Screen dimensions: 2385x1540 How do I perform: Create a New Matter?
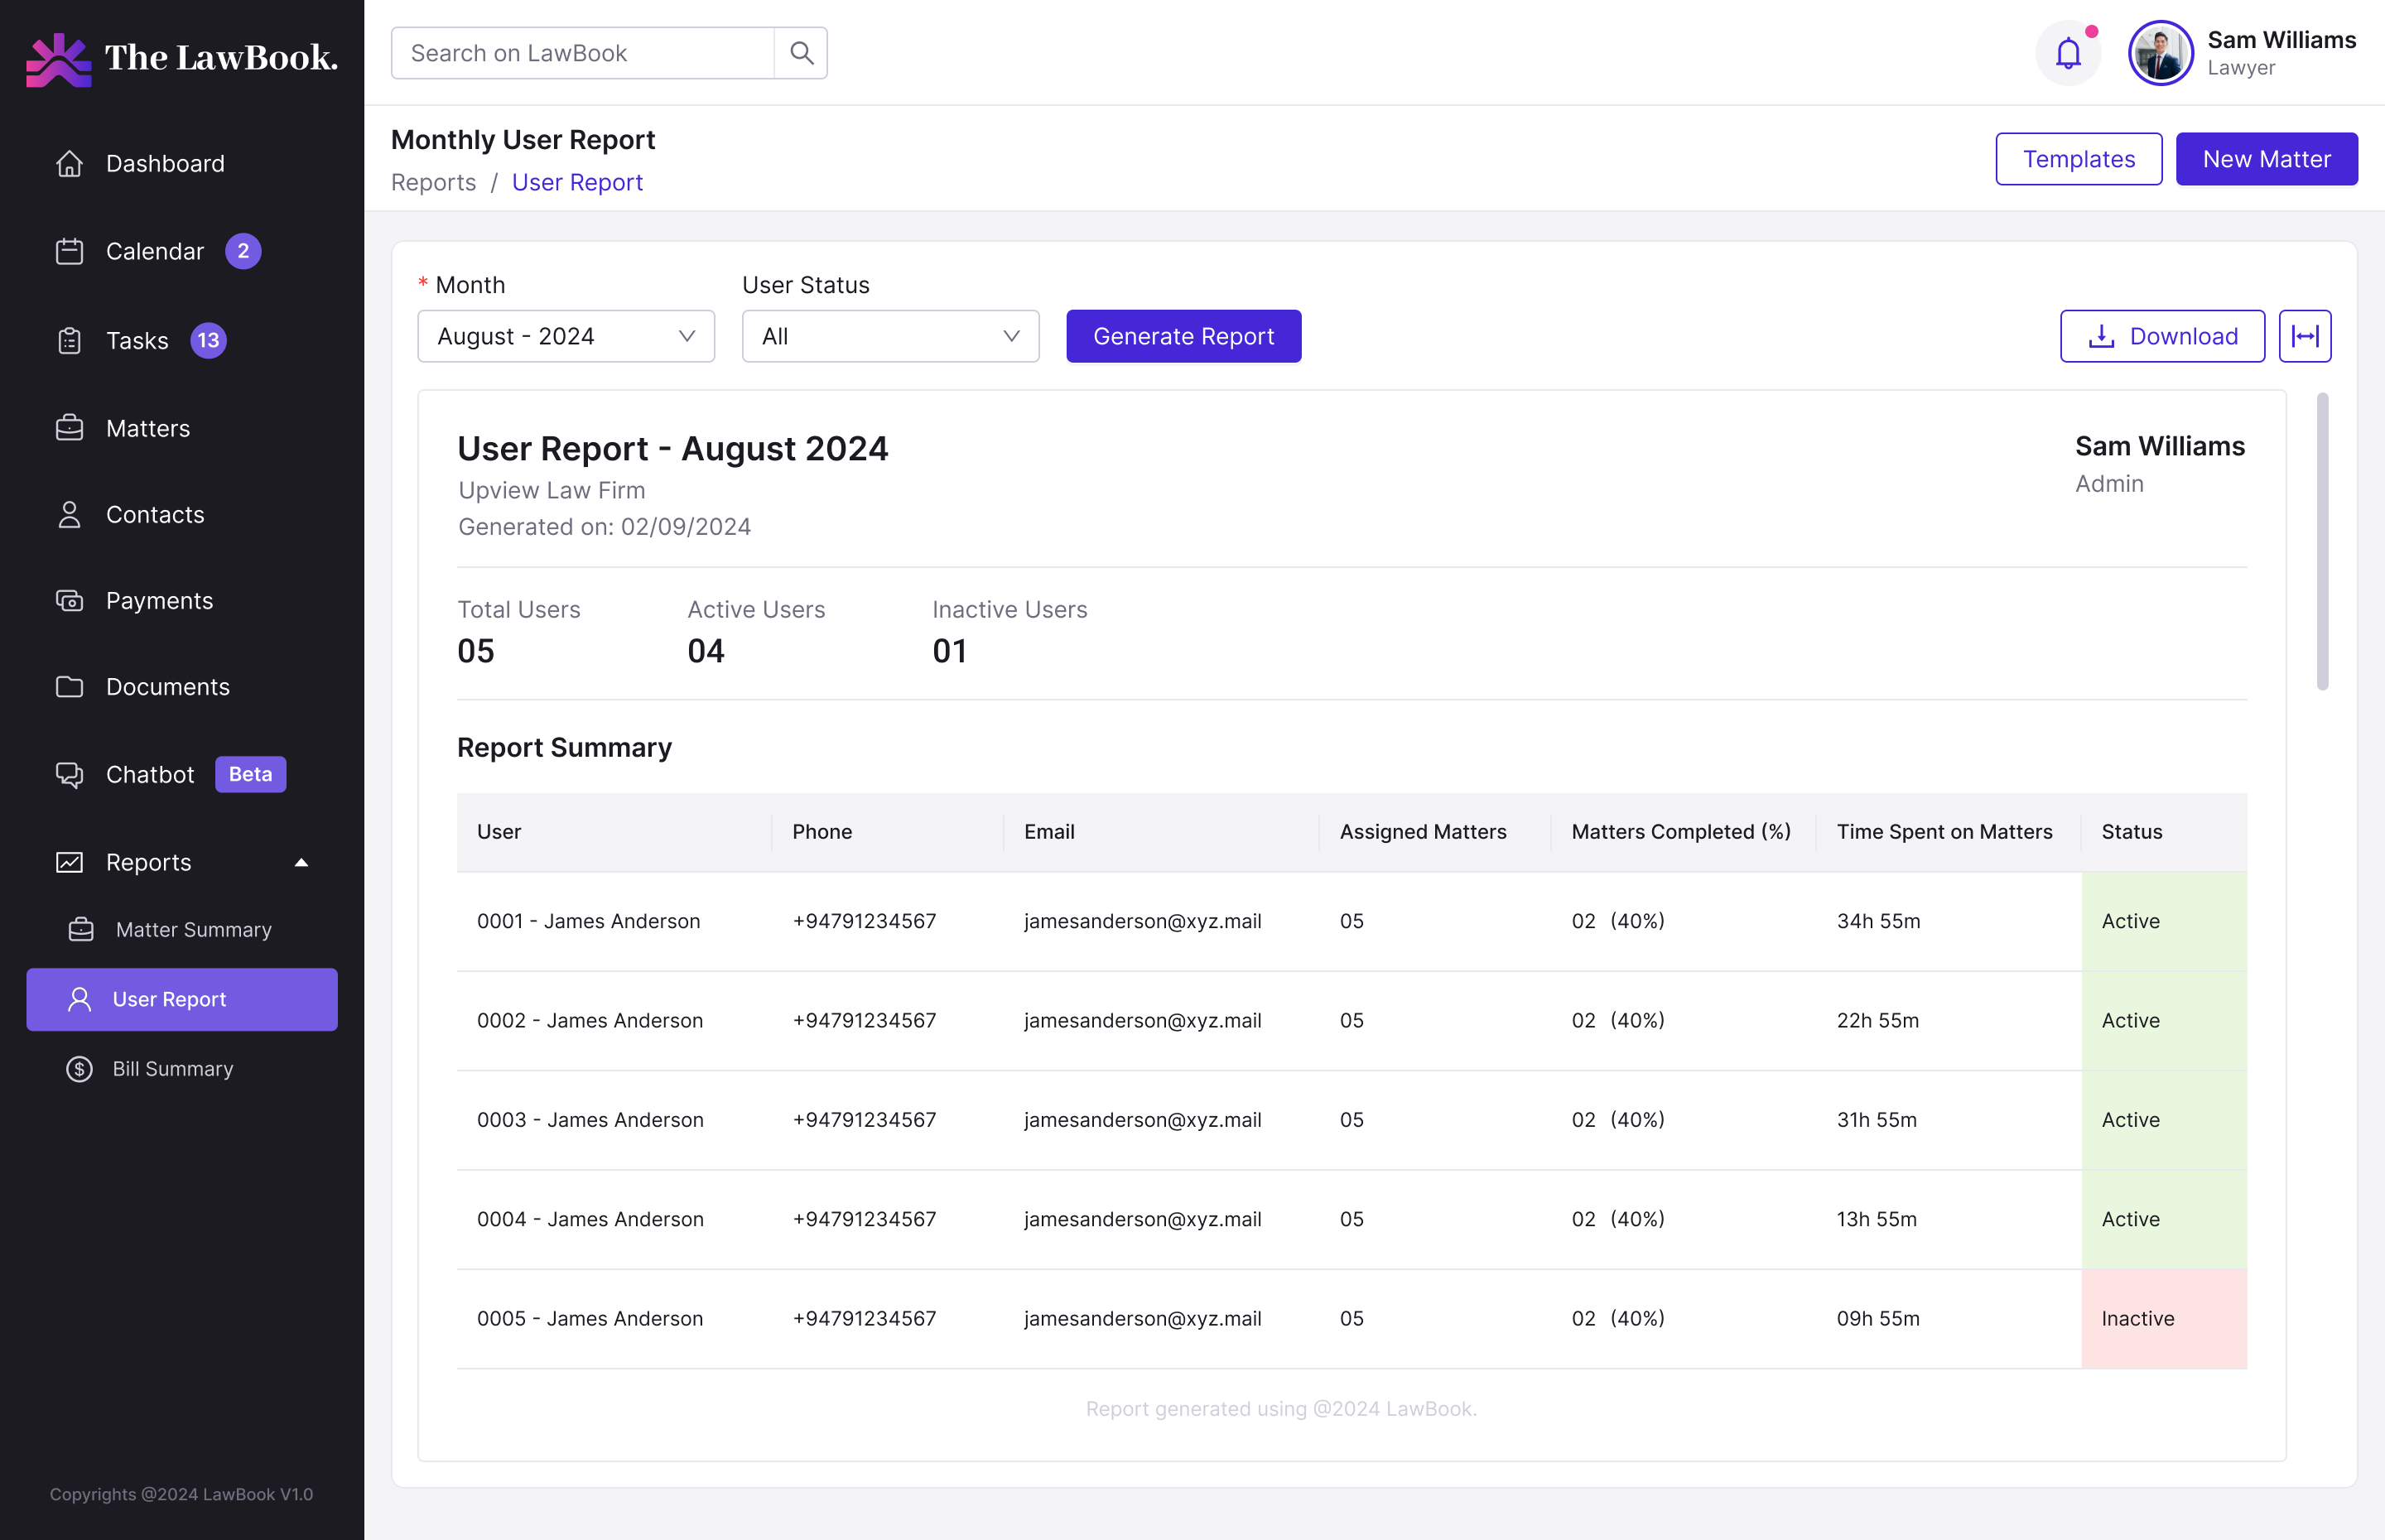2266,159
